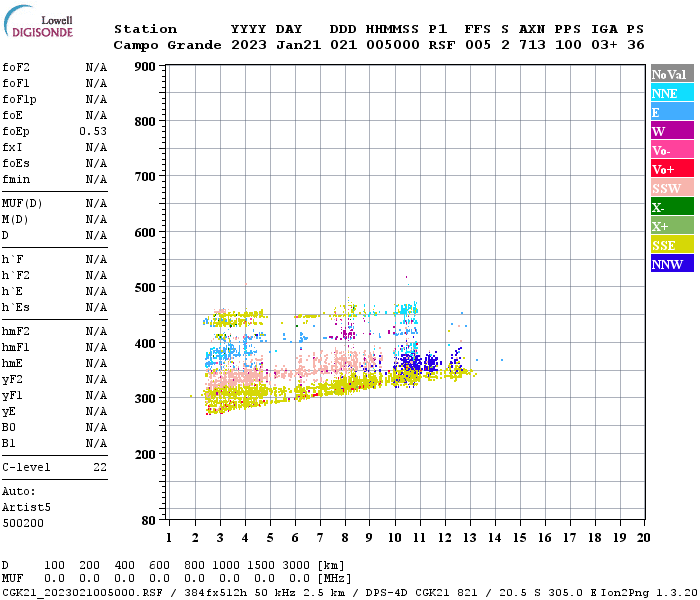Select the NoVal gray legend swatch
Image resolution: width=700 pixels, height=600 pixels.
tap(672, 74)
